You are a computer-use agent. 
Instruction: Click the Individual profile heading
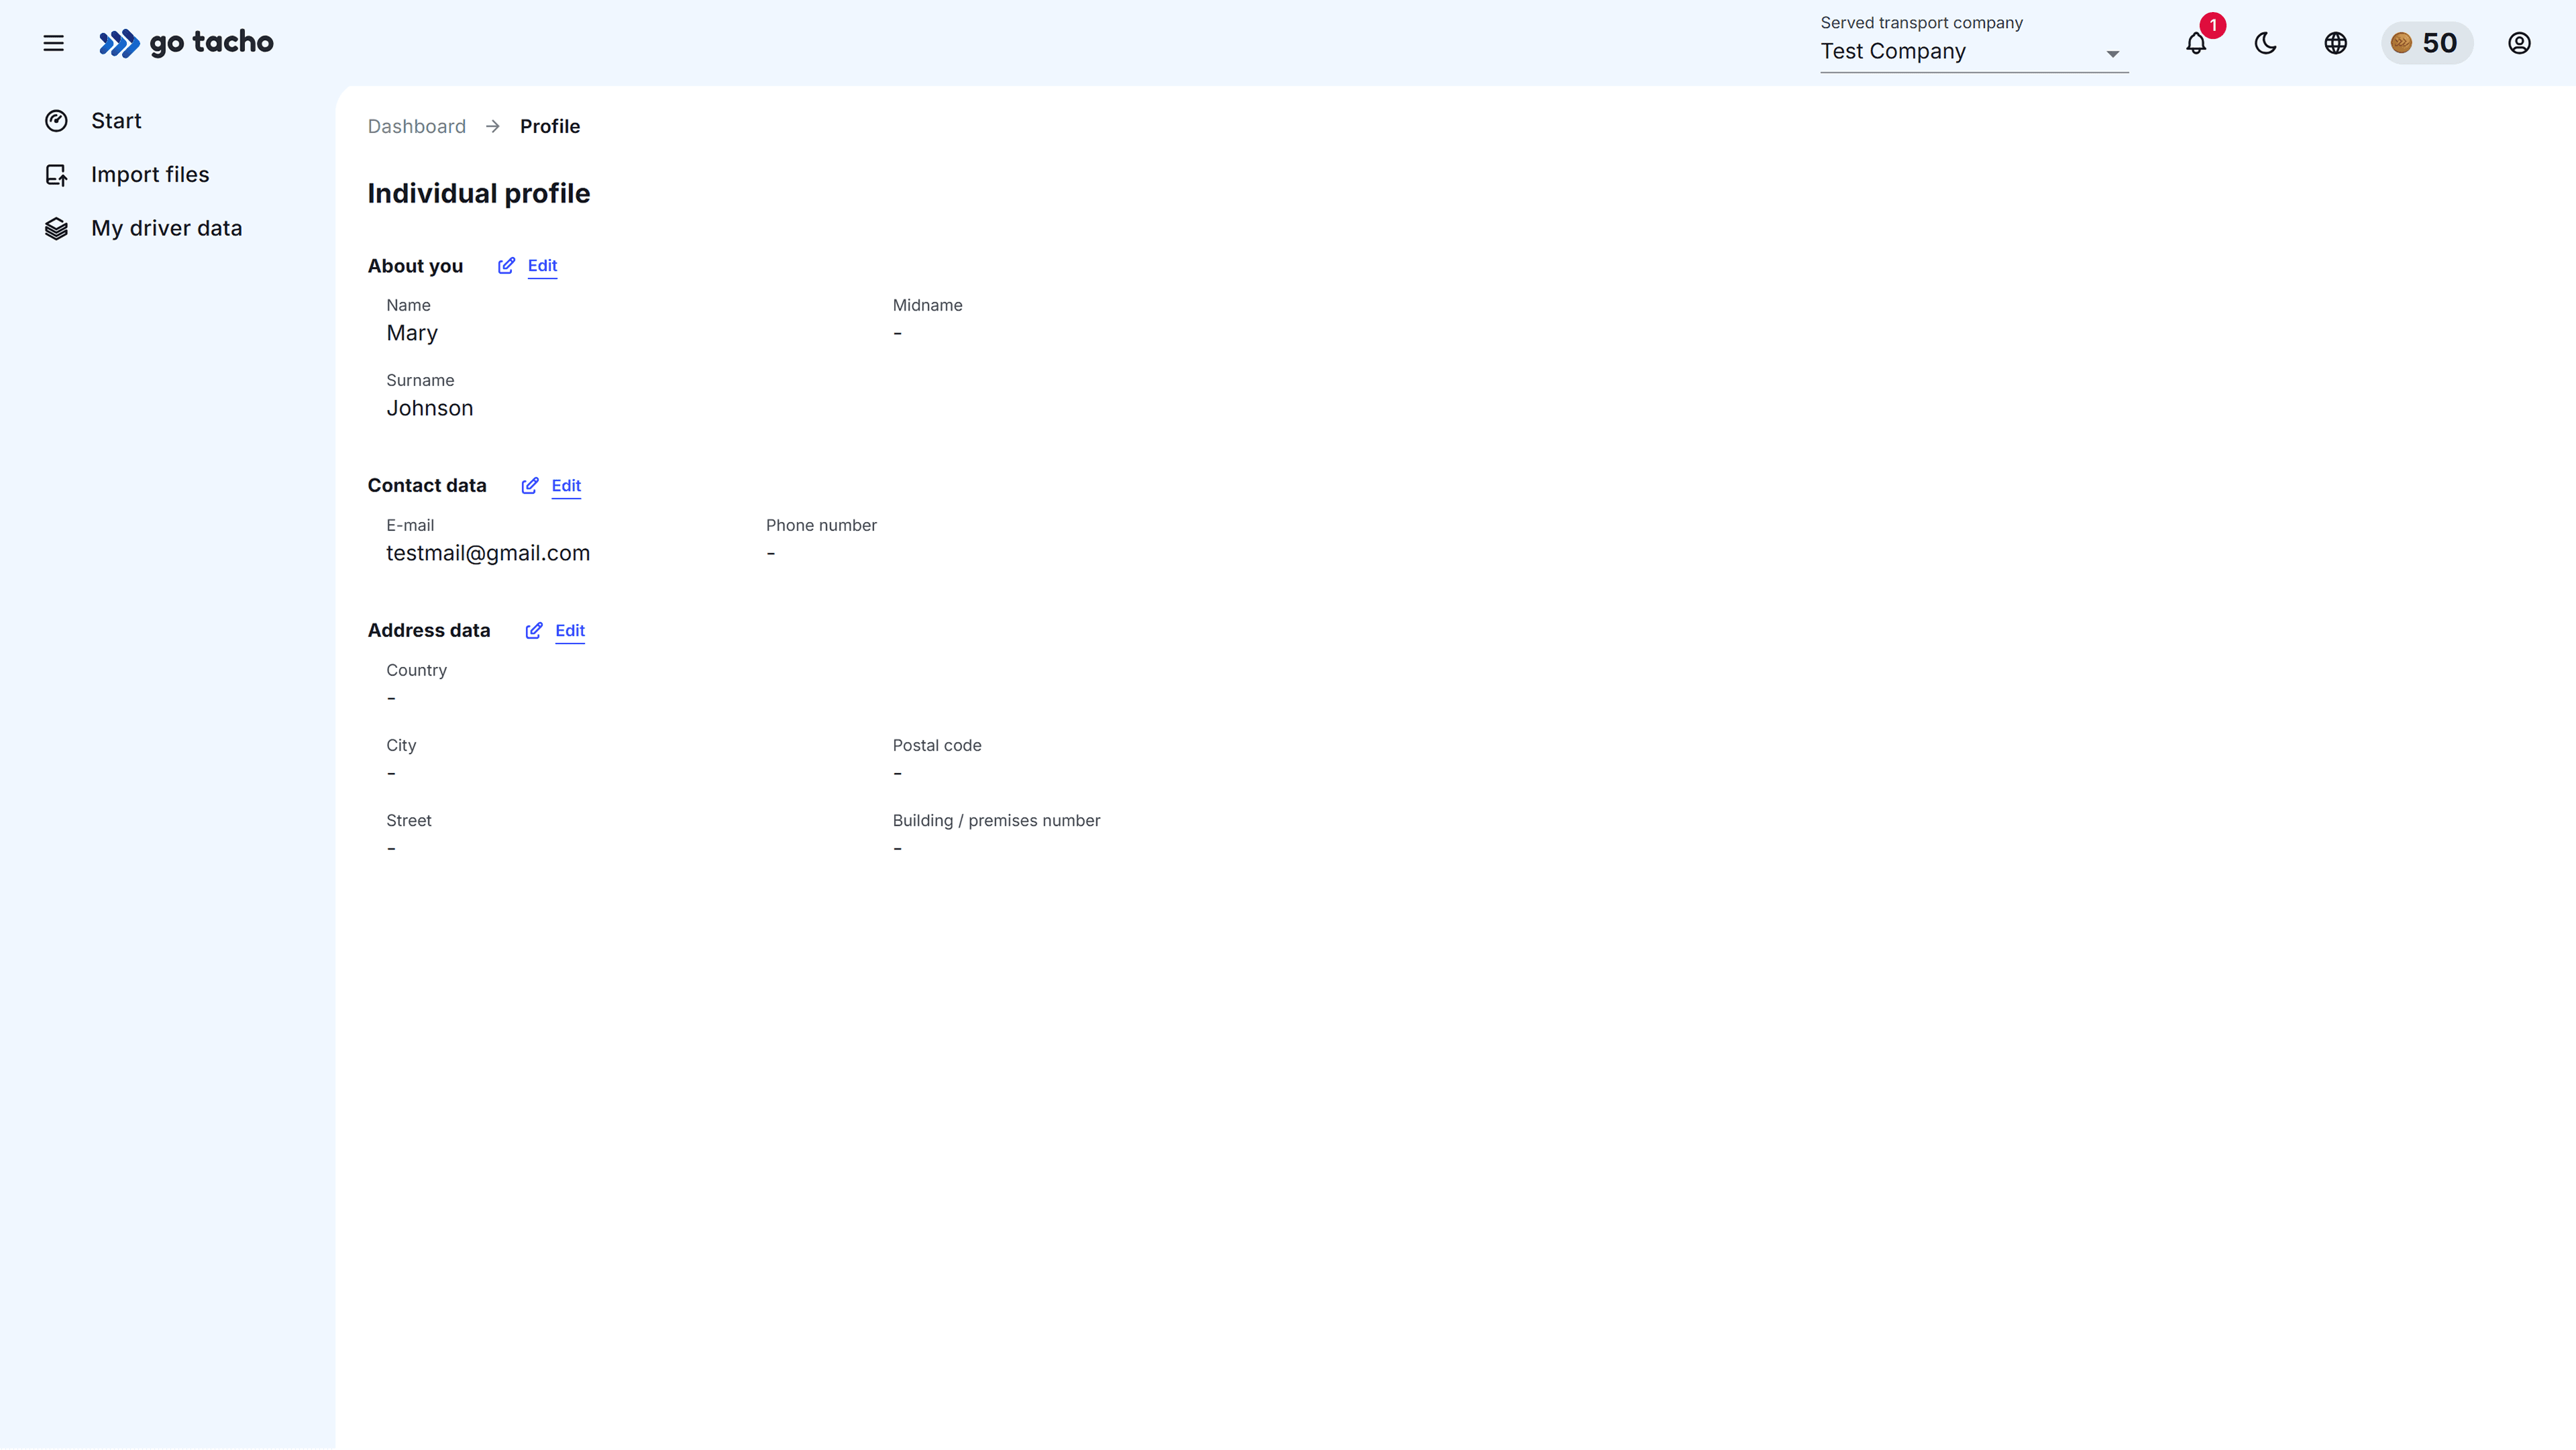[479, 193]
